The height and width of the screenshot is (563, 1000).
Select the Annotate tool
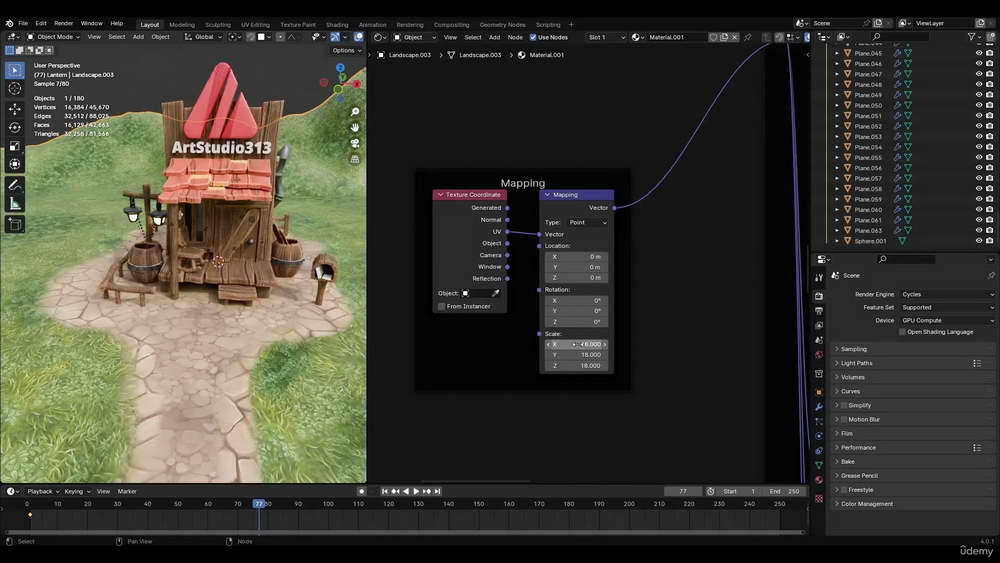[15, 185]
